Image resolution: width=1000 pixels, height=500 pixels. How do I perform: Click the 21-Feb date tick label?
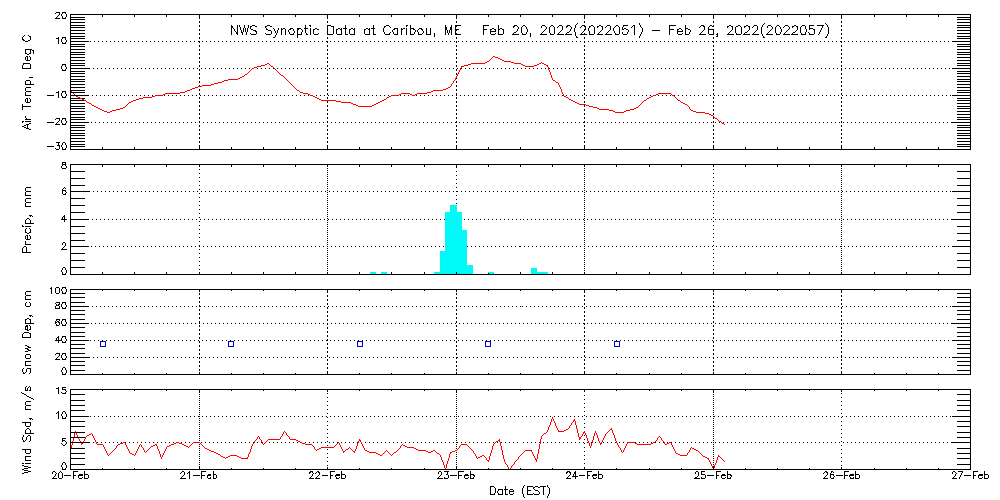(x=200, y=478)
